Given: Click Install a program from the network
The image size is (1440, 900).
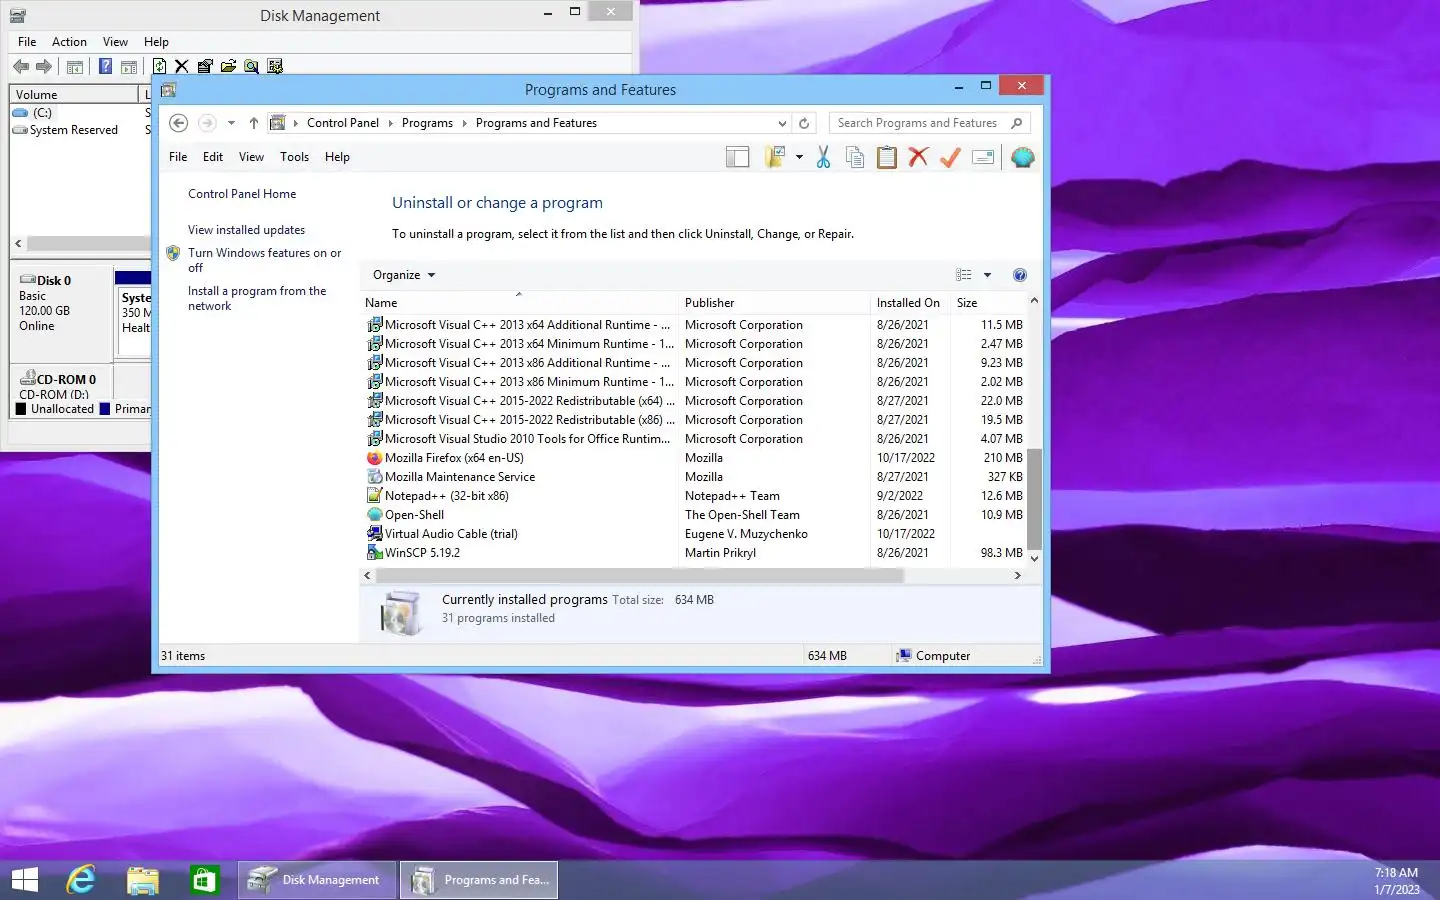Looking at the screenshot, I should pos(257,298).
